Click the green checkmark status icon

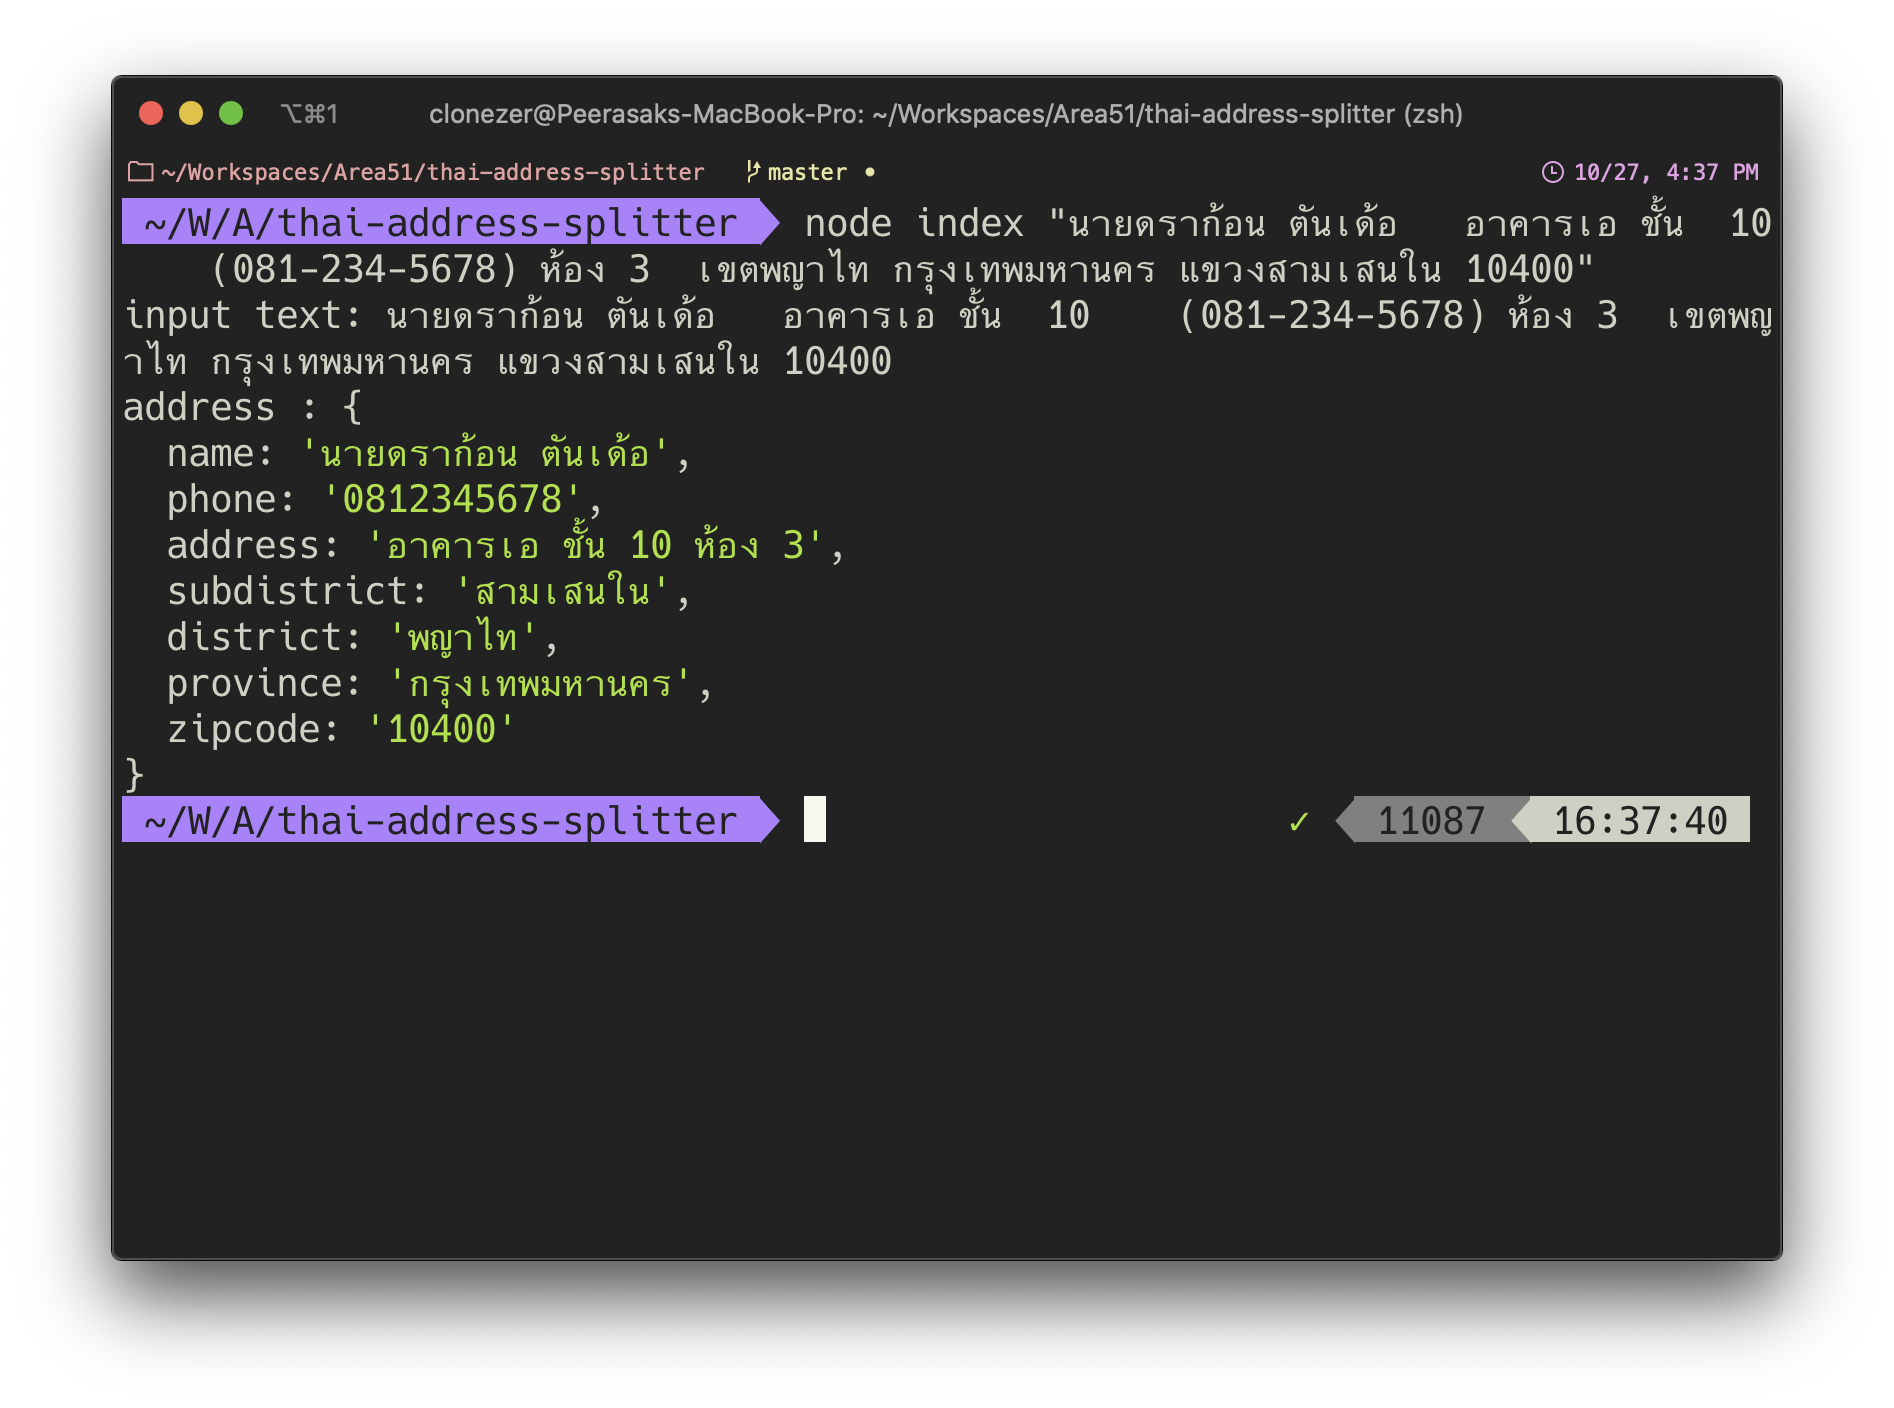1298,821
